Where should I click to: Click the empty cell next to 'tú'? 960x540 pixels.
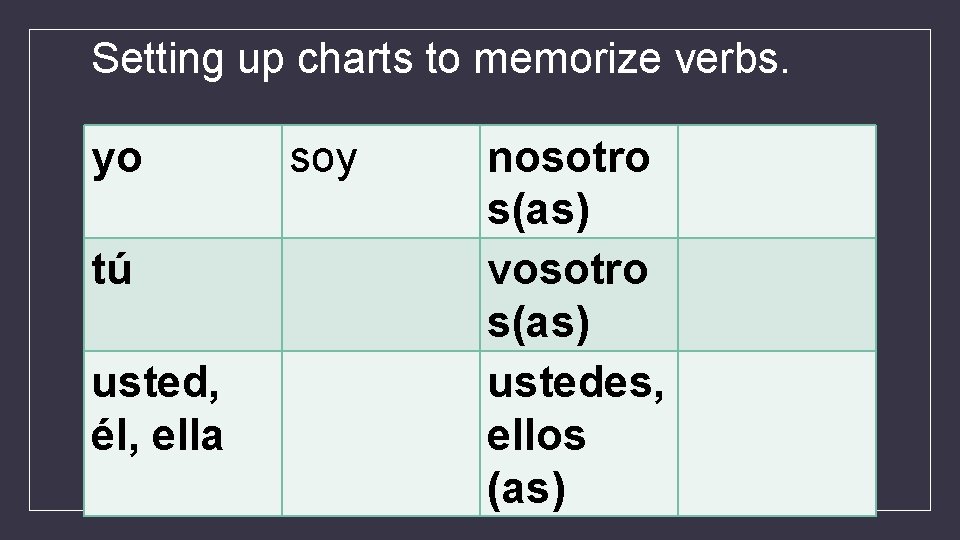(381, 294)
